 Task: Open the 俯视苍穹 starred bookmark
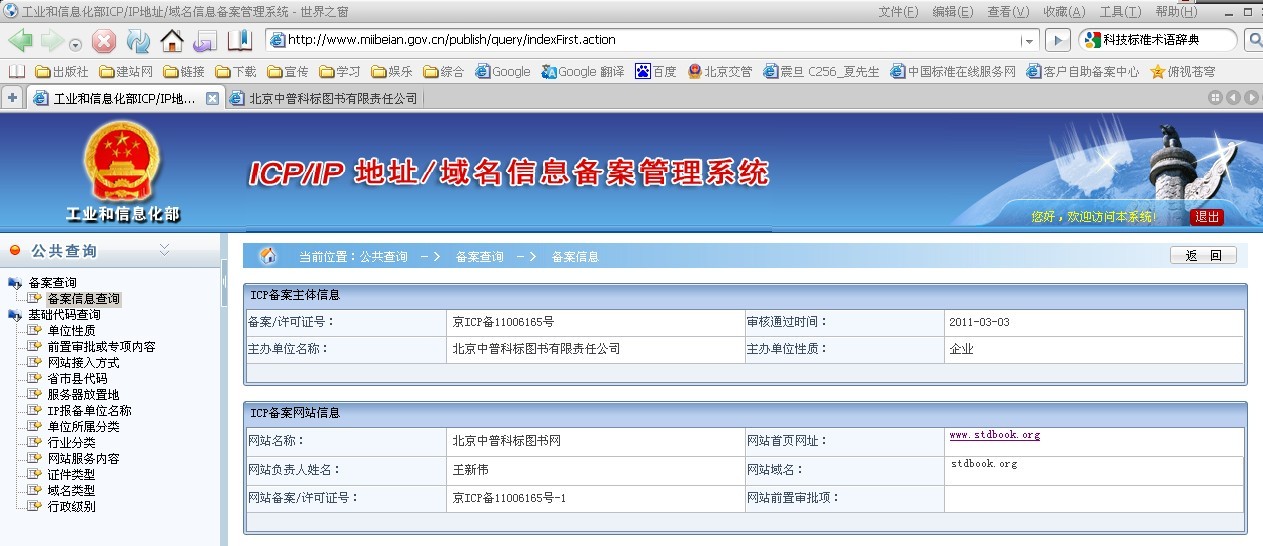(x=1184, y=72)
